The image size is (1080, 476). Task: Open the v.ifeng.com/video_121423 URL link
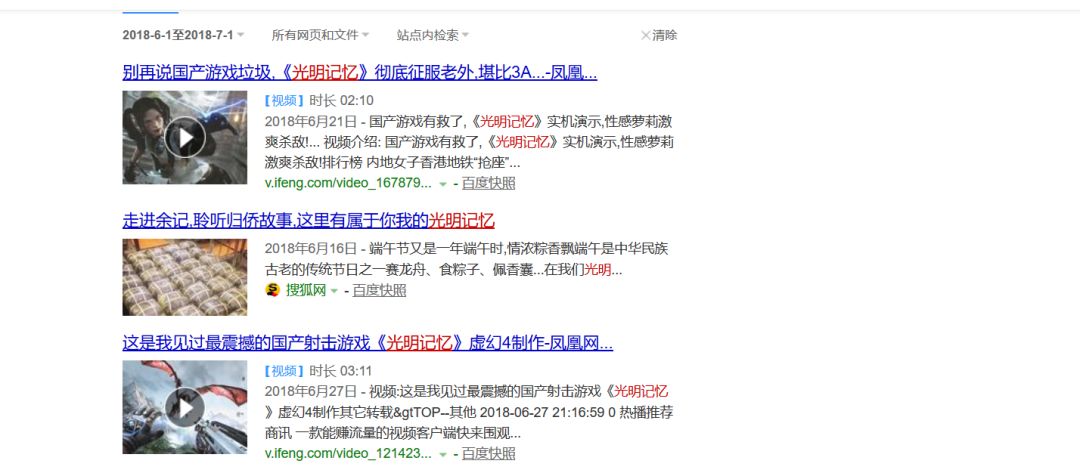pyautogui.click(x=348, y=454)
